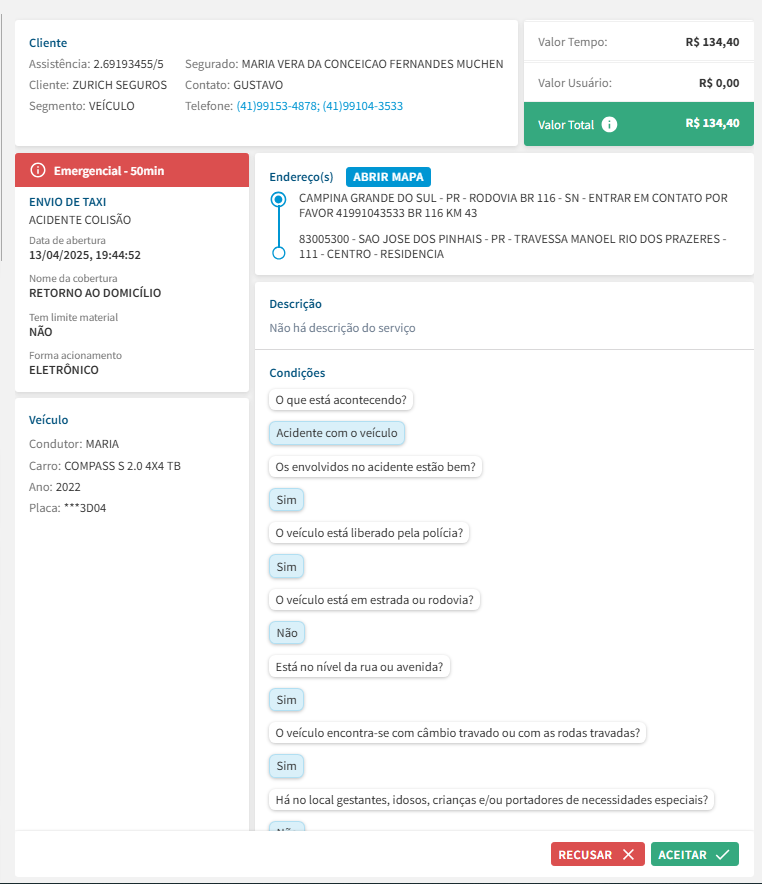The width and height of the screenshot is (762, 884).
Task: Select the 'Acidente com o veículo' answer
Action: (x=337, y=433)
